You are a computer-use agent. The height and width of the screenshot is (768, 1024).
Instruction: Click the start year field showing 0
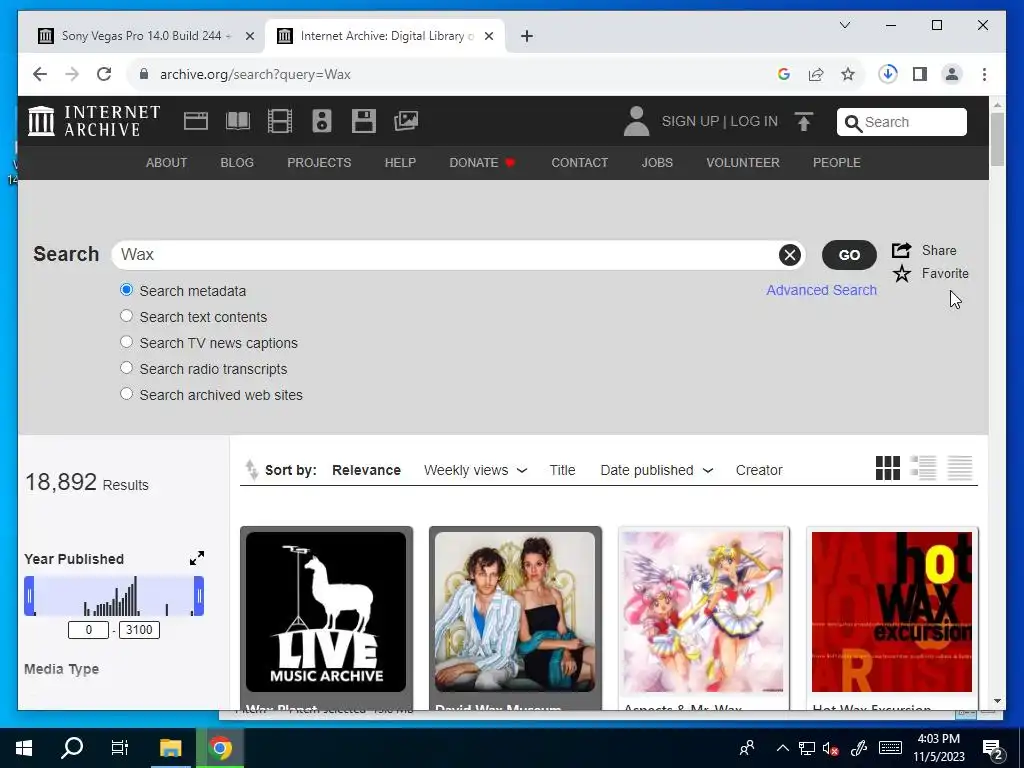pyautogui.click(x=88, y=630)
